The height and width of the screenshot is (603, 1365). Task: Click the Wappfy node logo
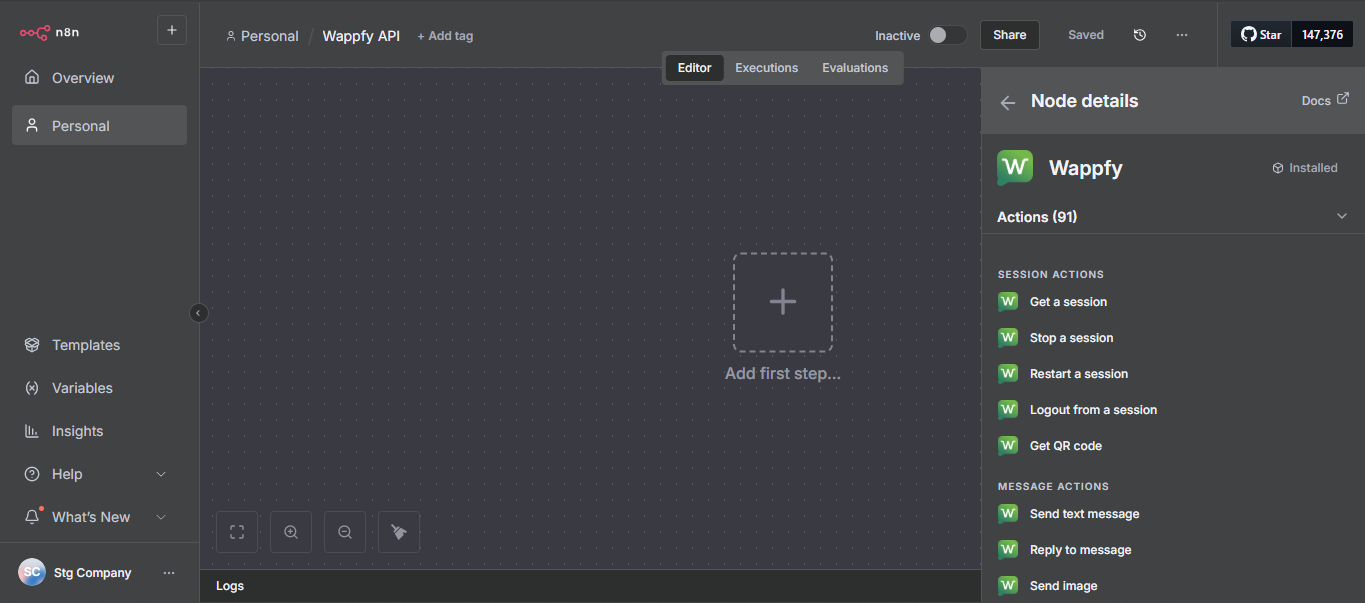pyautogui.click(x=1015, y=168)
